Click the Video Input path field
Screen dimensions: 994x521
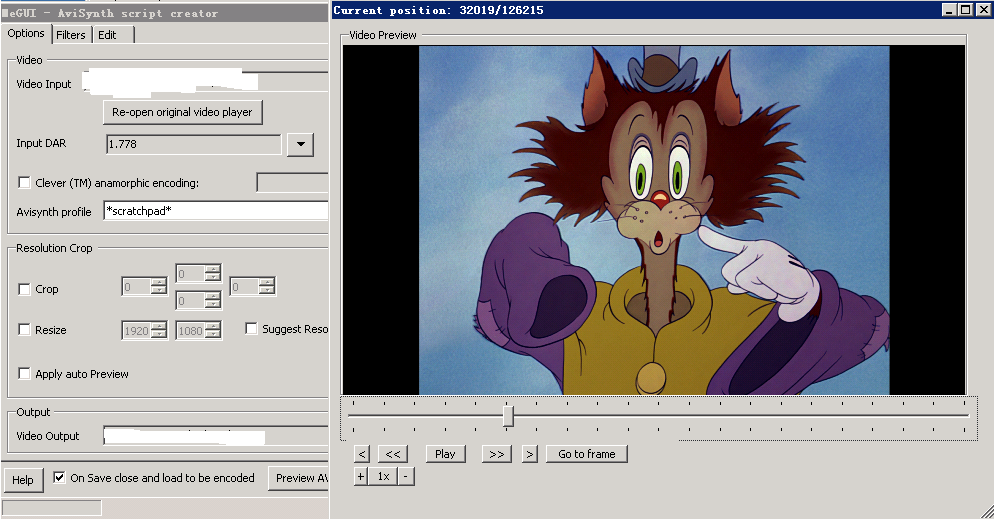point(206,82)
